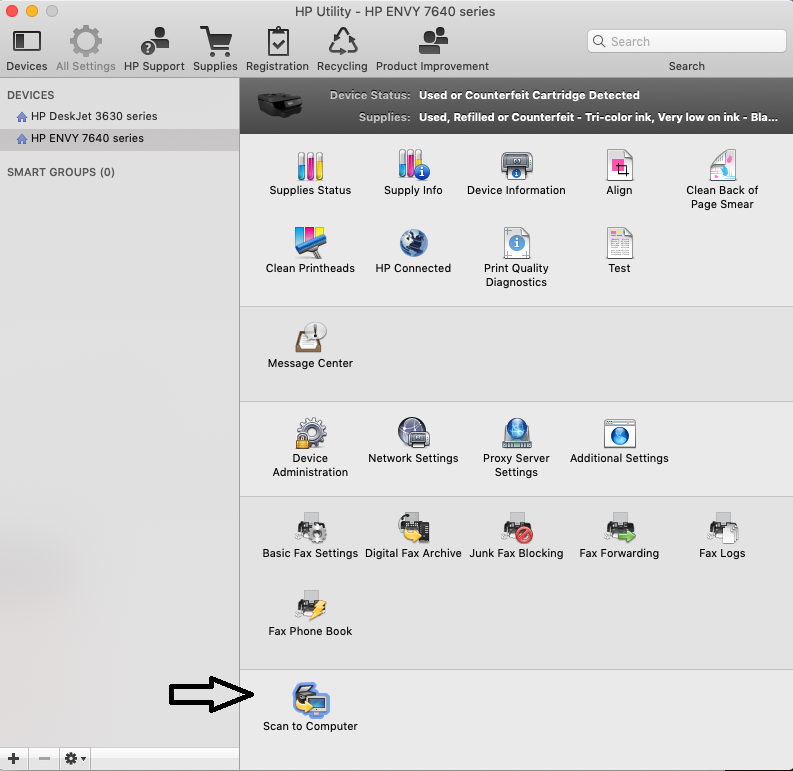Add a device with plus button
The height and width of the screenshot is (771, 793).
point(14,758)
